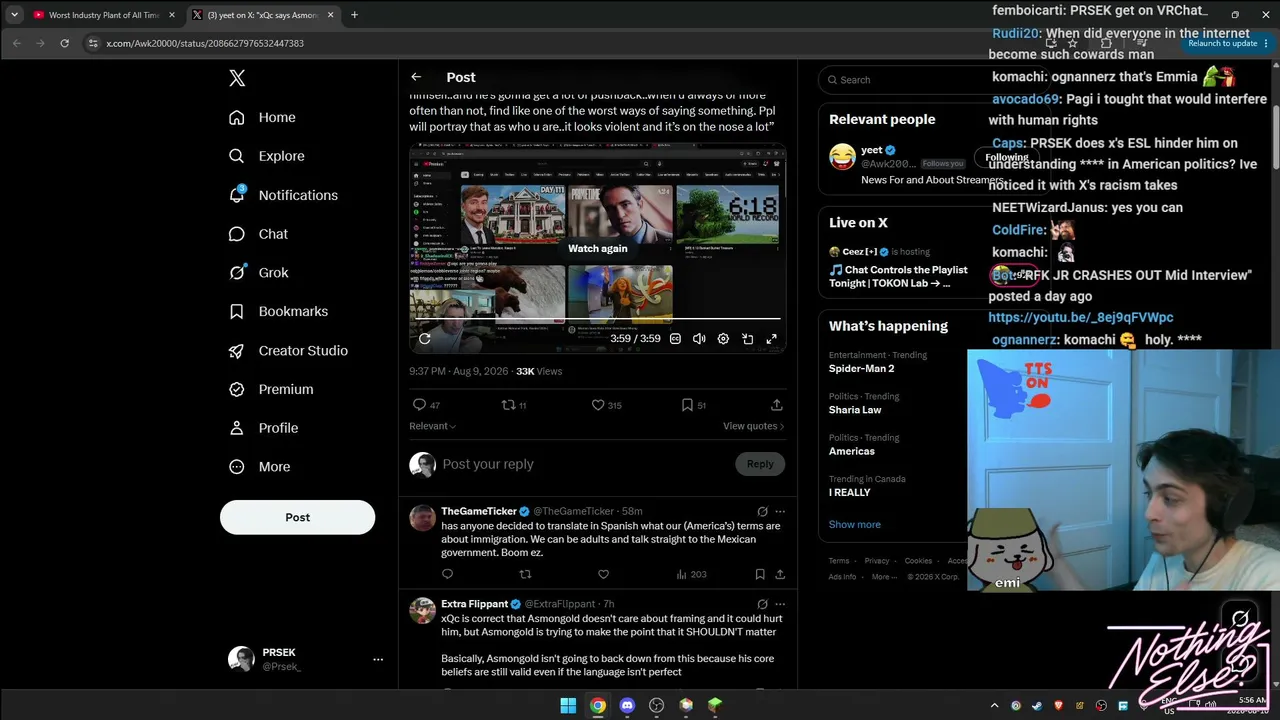Open Discord from the taskbar

[627, 705]
